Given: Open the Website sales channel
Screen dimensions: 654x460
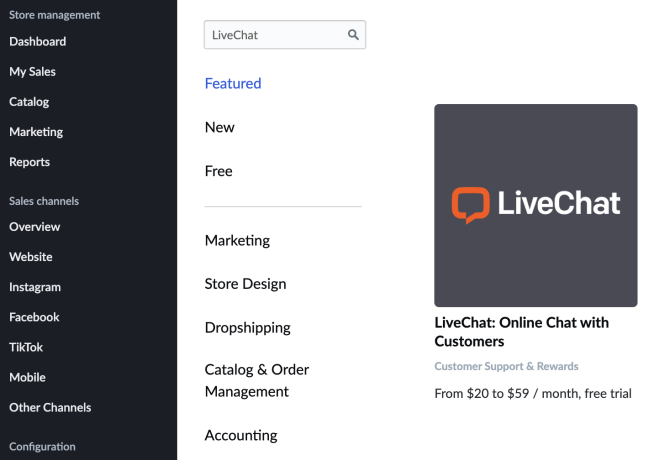Looking at the screenshot, I should click(x=31, y=257).
